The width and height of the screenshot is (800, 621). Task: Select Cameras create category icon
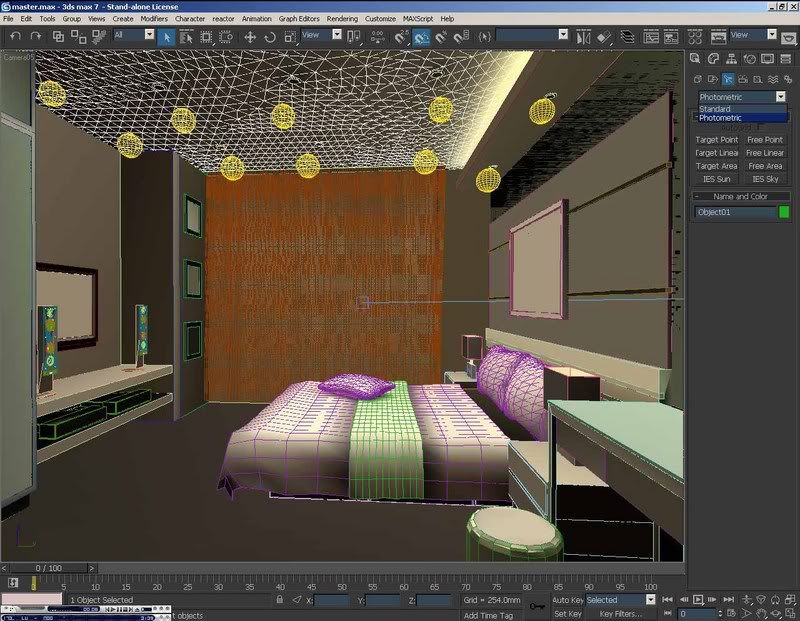point(743,79)
